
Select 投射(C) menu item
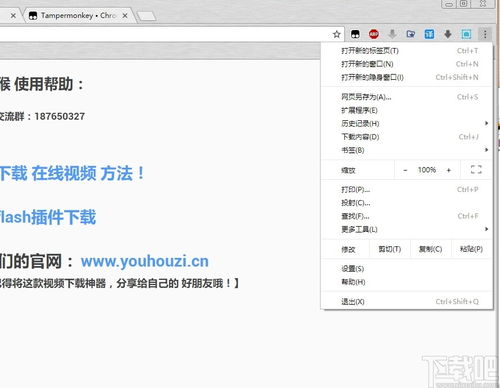(407, 203)
